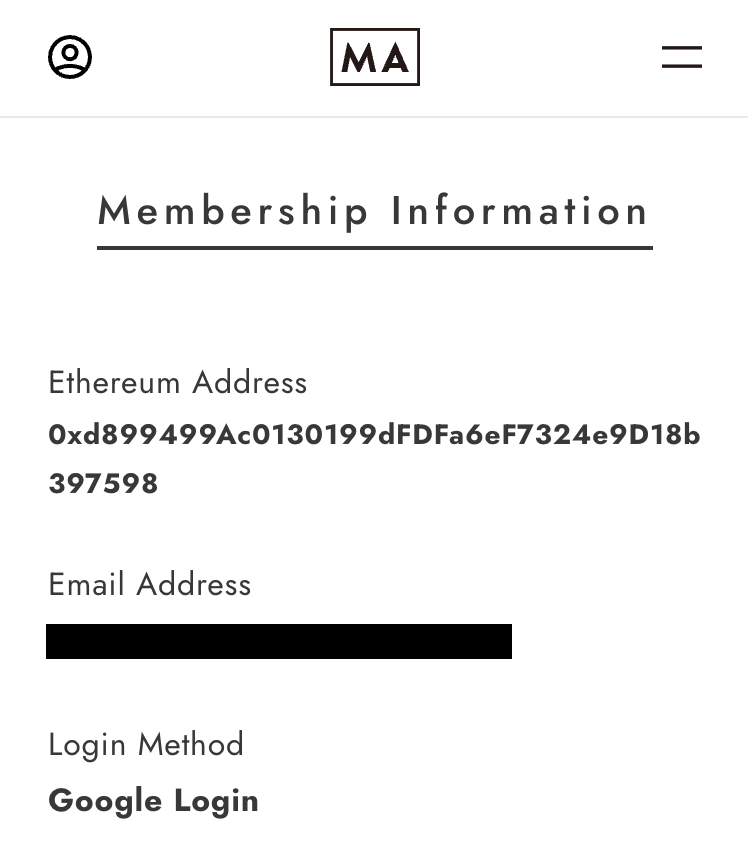Click the bold word "Login" after Google
The width and height of the screenshot is (748, 852).
(216, 801)
